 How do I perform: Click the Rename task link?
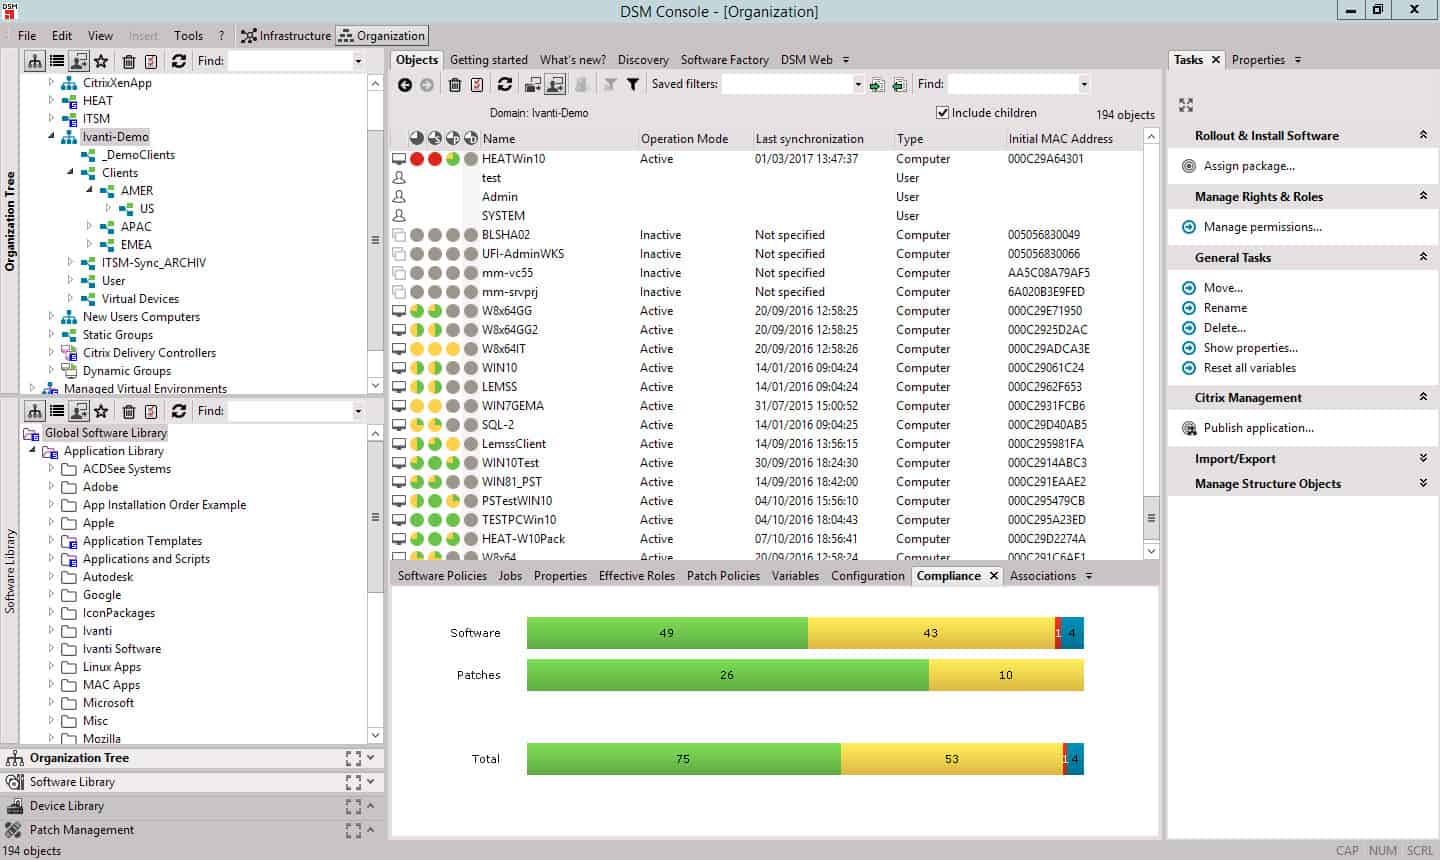[x=1225, y=308]
